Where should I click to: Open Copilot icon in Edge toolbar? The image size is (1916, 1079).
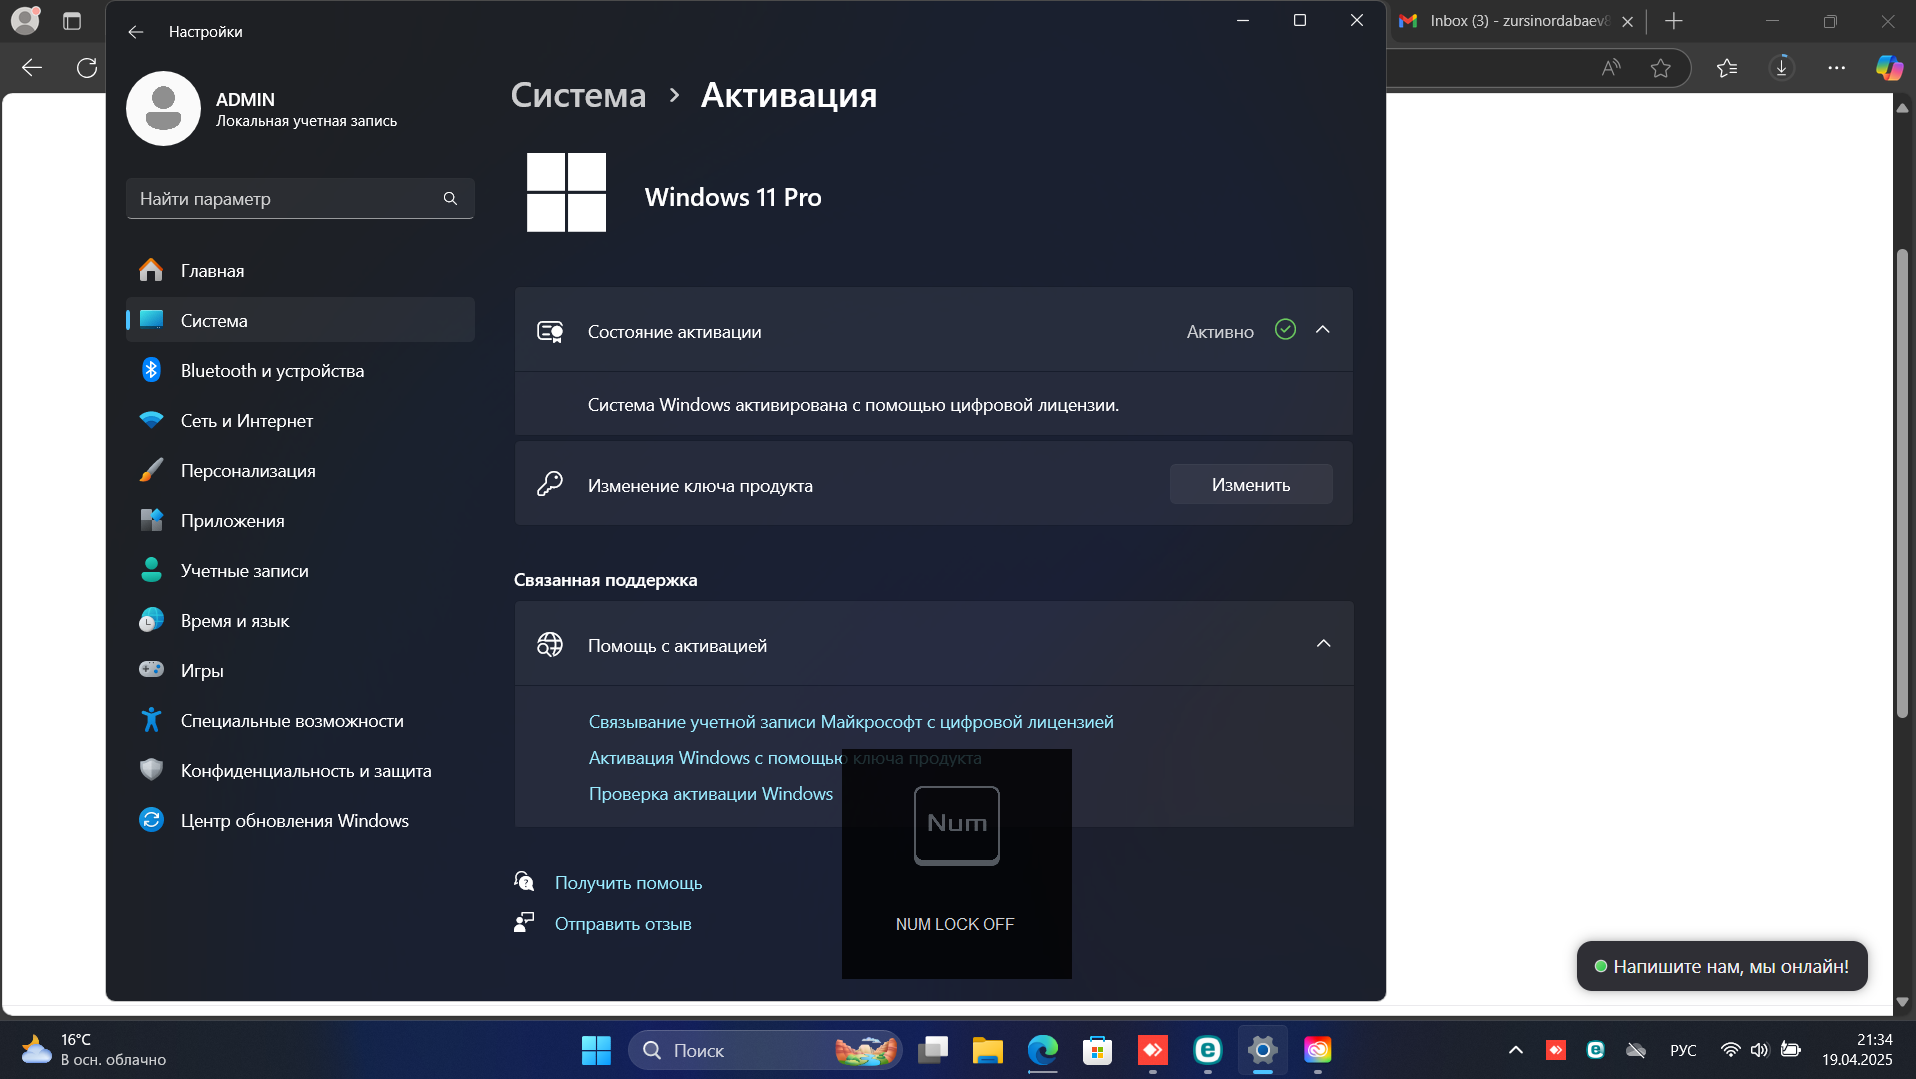pos(1889,68)
